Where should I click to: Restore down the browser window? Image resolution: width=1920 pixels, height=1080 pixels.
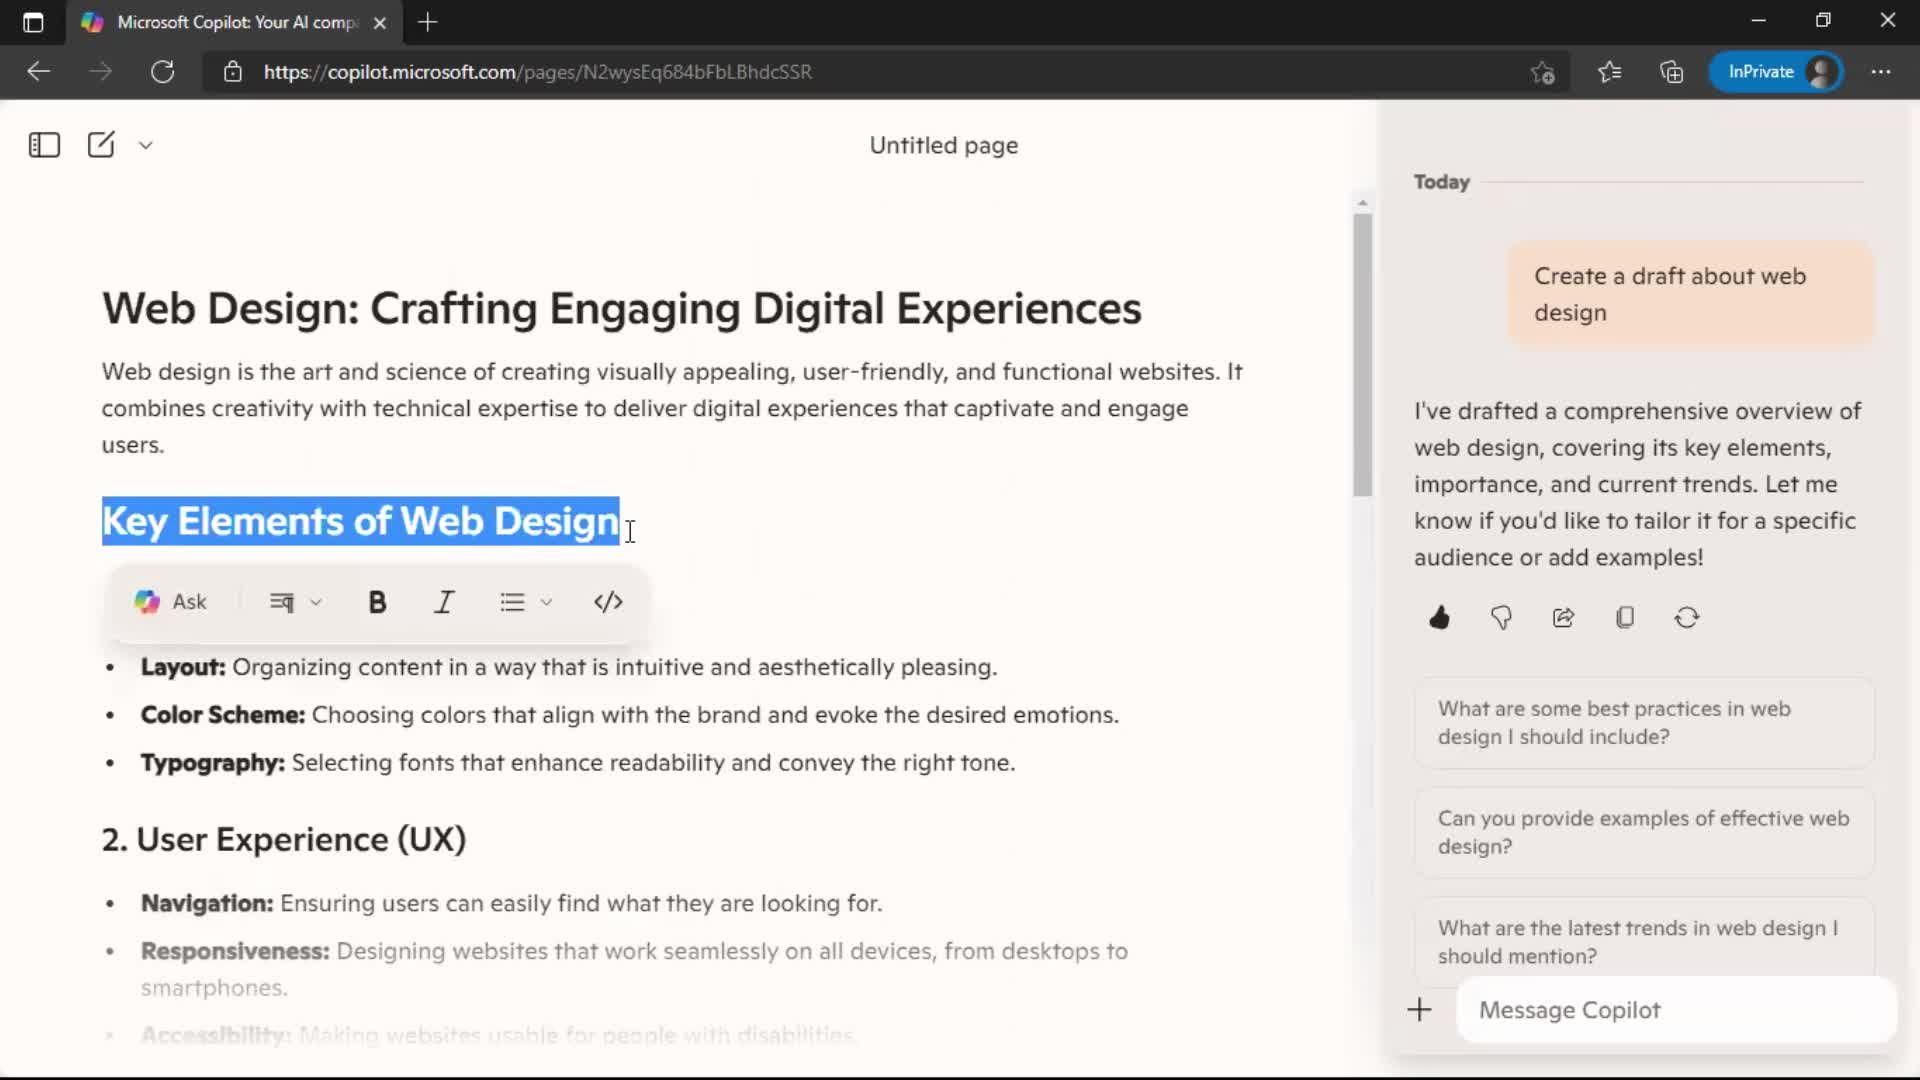(1823, 21)
